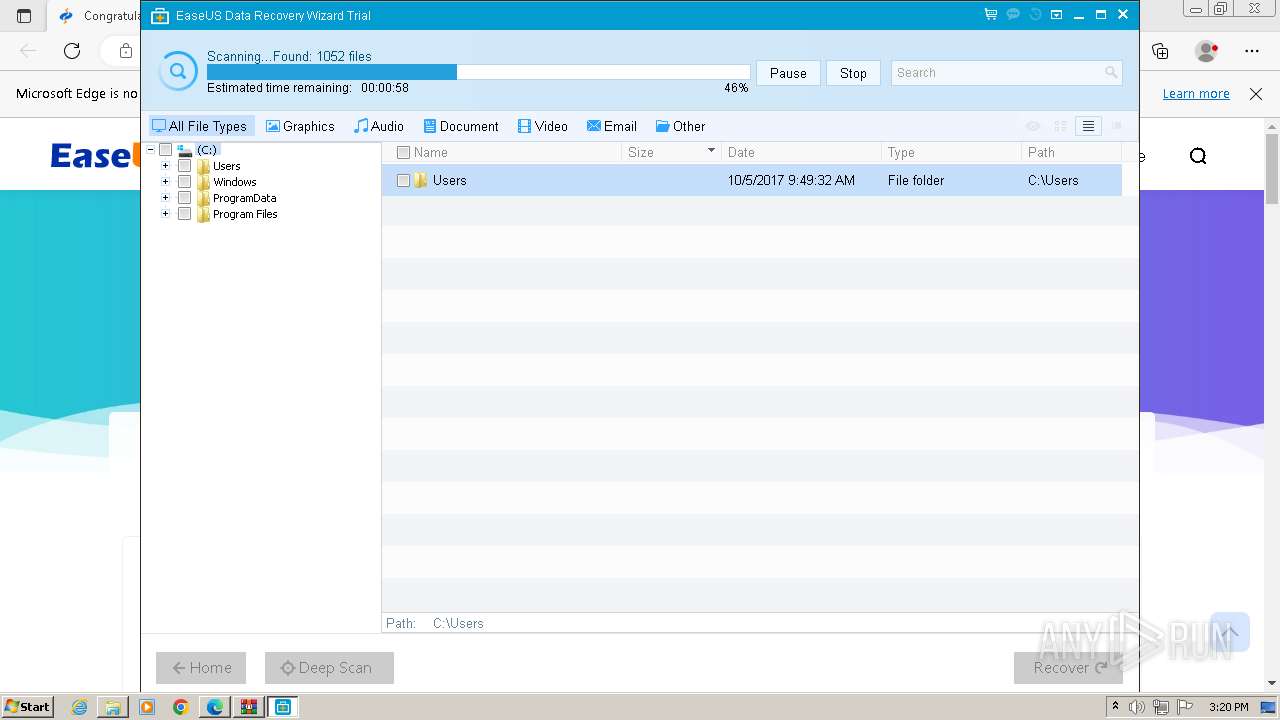Click the Home button
Image resolution: width=1280 pixels, height=720 pixels.
click(201, 668)
